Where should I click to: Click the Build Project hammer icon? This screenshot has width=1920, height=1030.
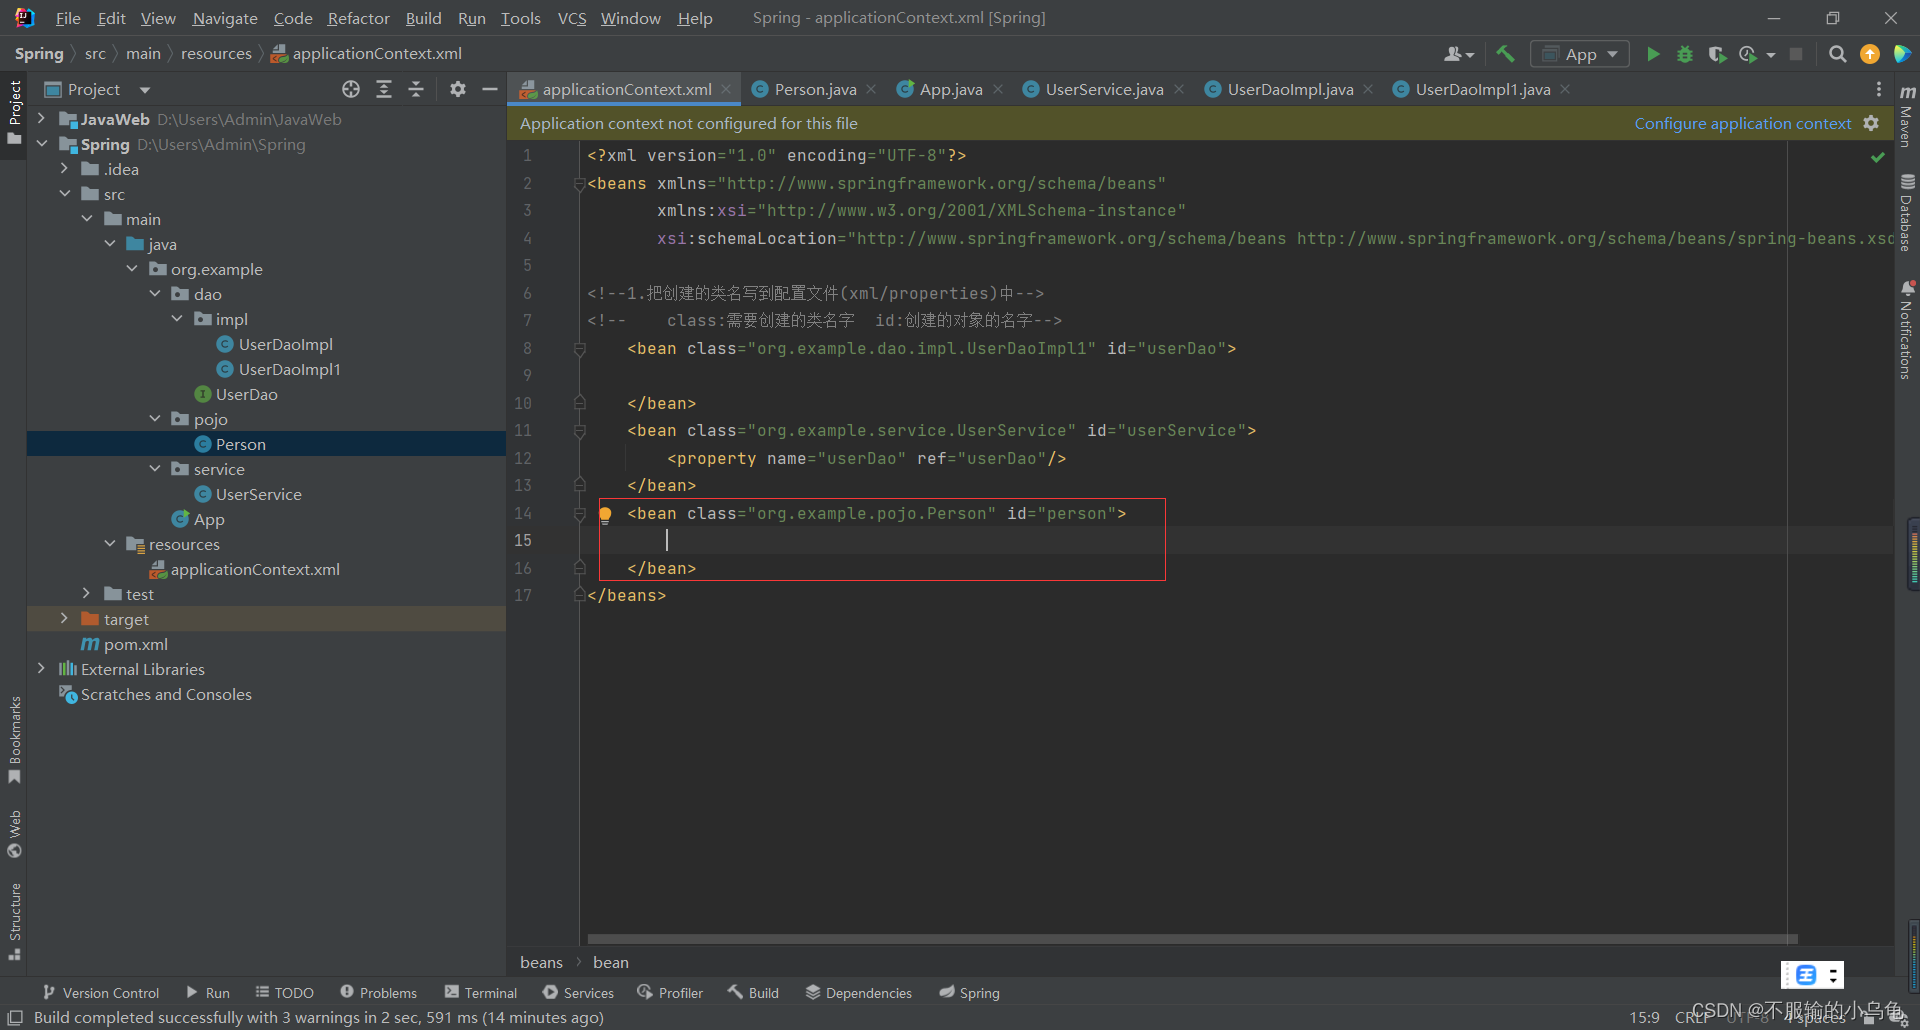(x=1505, y=54)
